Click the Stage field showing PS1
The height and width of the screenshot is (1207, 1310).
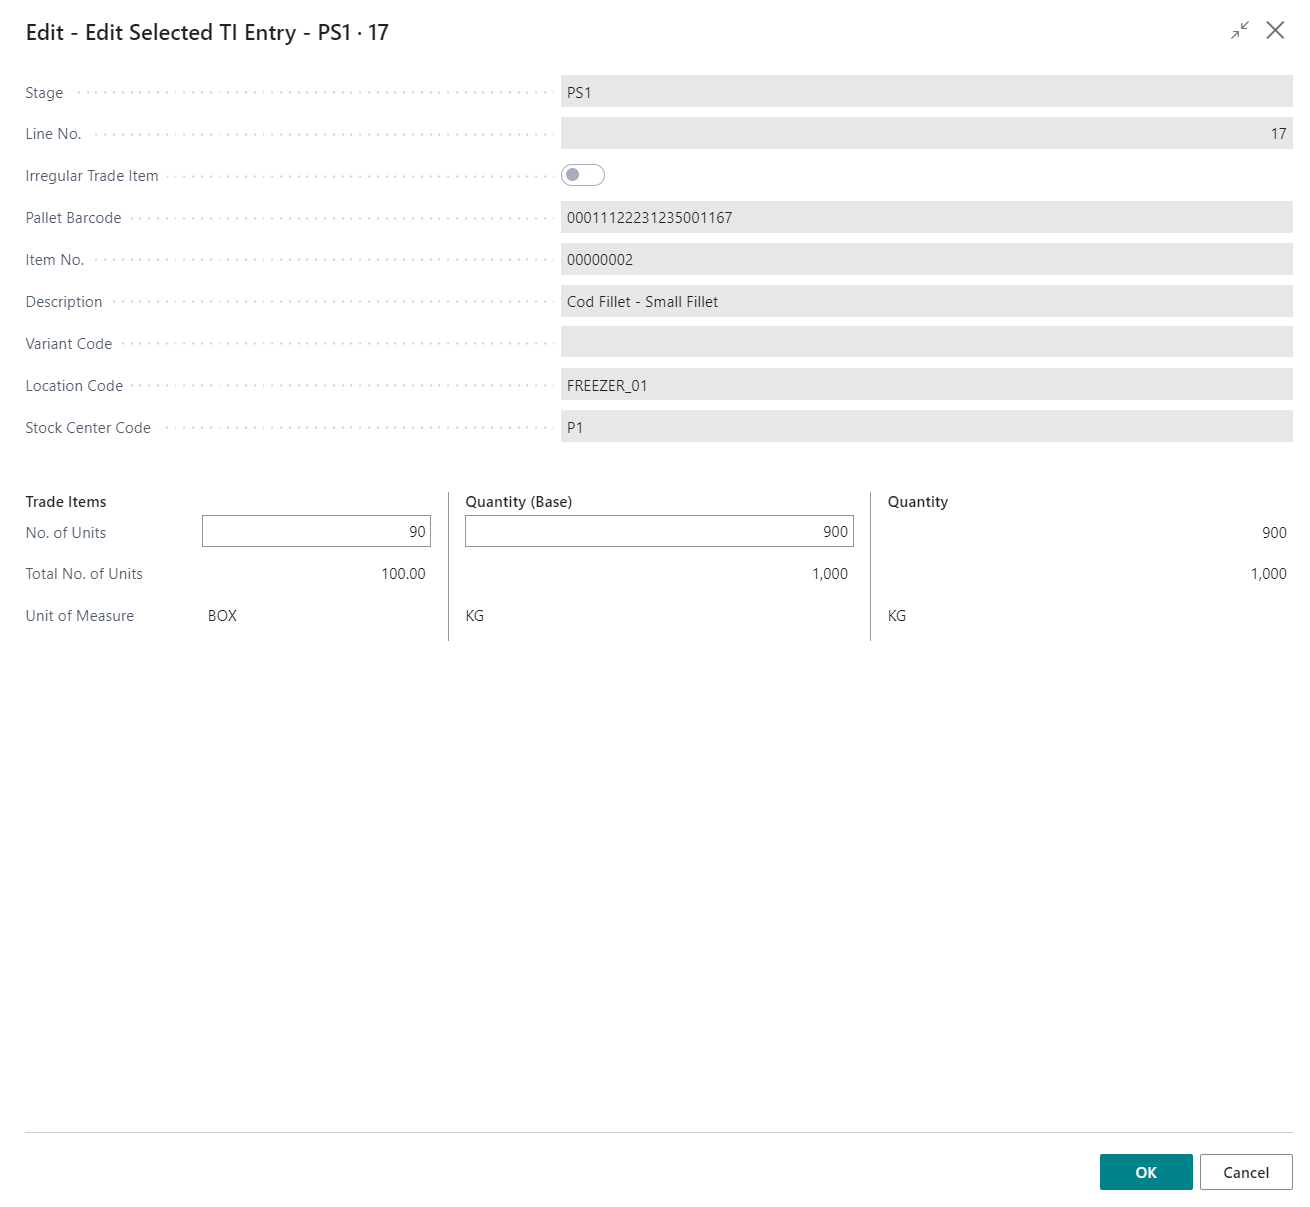(926, 92)
